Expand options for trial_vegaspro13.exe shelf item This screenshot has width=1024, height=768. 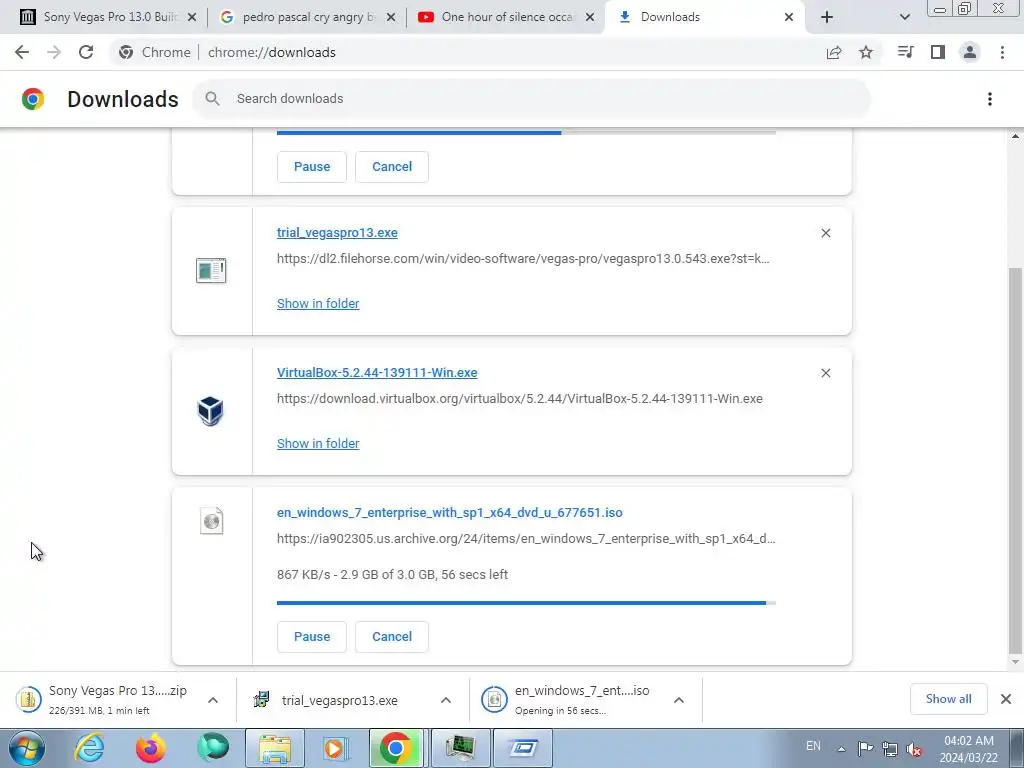pos(446,700)
